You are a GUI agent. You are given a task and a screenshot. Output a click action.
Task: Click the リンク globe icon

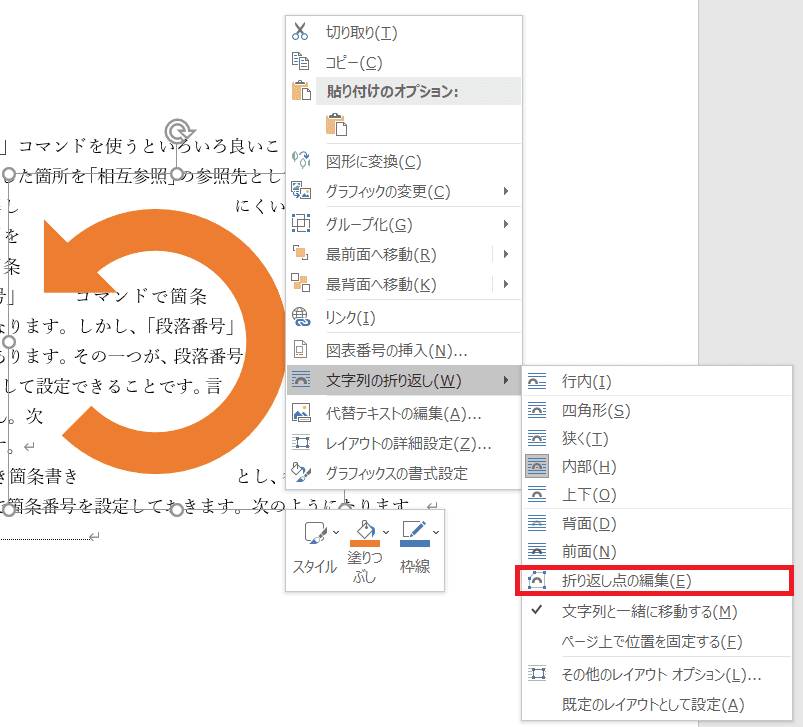coord(301,317)
